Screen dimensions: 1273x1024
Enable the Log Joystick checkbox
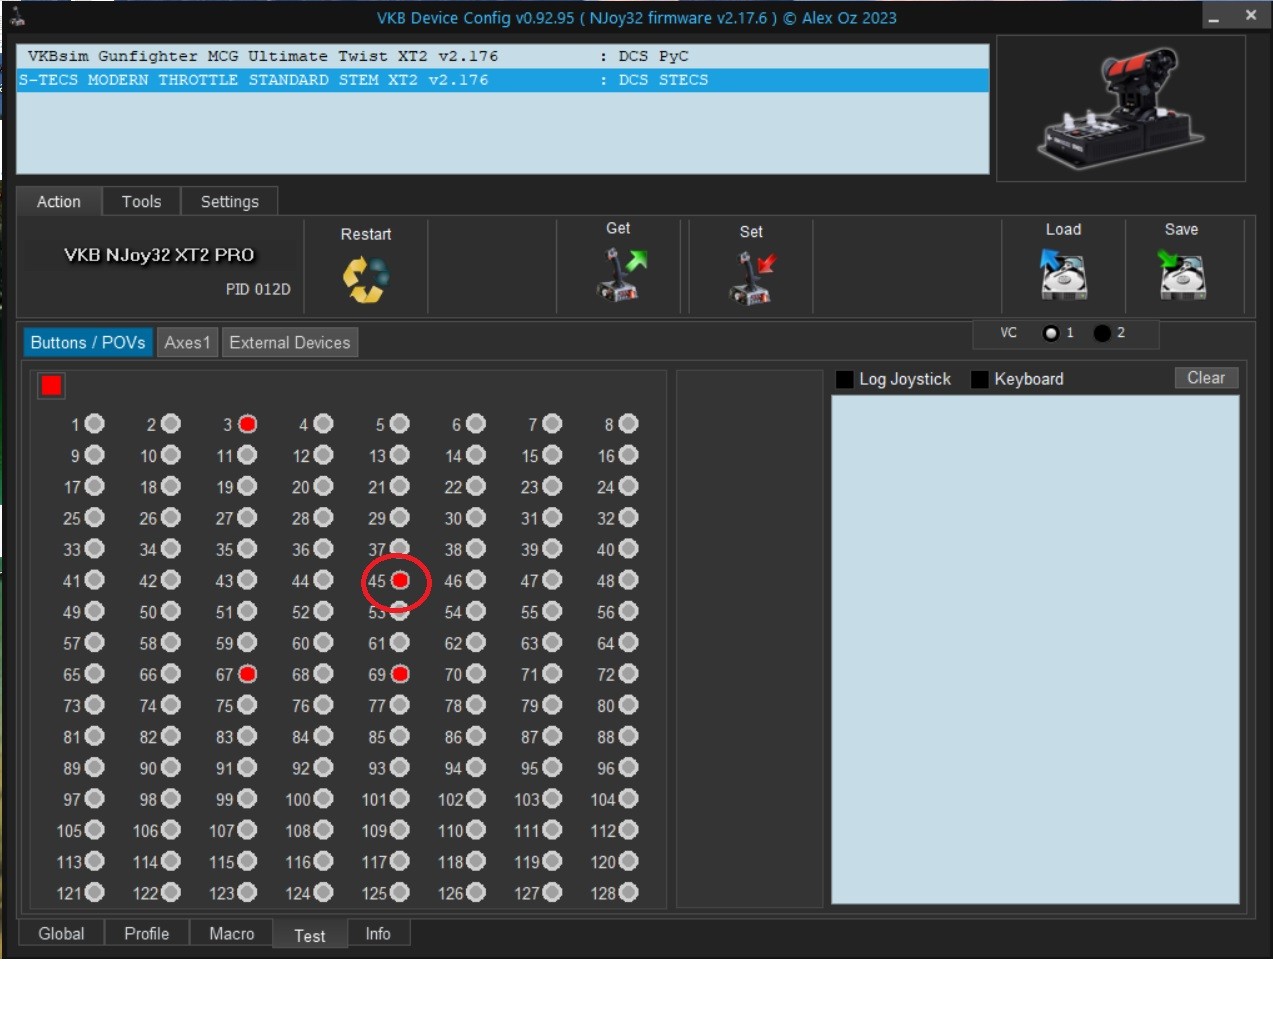(x=845, y=379)
